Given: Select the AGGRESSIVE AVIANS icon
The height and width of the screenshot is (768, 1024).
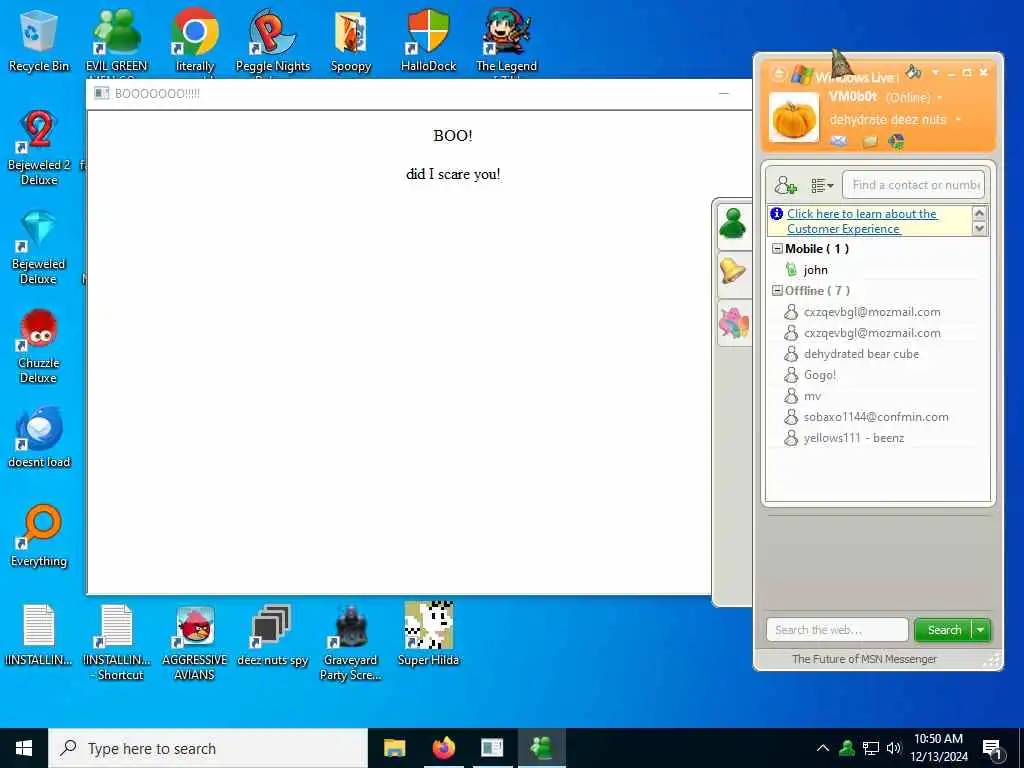Looking at the screenshot, I should point(195,643).
